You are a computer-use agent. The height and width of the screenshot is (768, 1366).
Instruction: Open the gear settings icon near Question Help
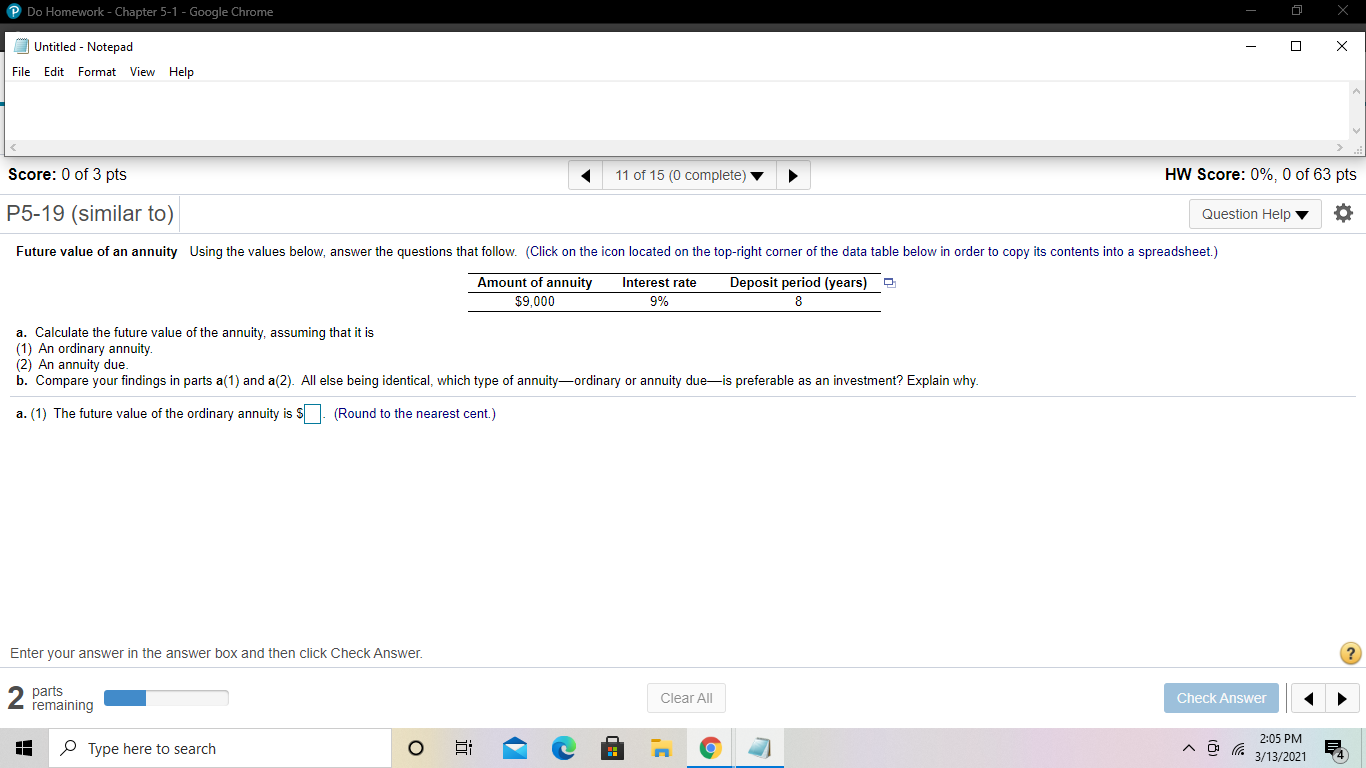1343,212
